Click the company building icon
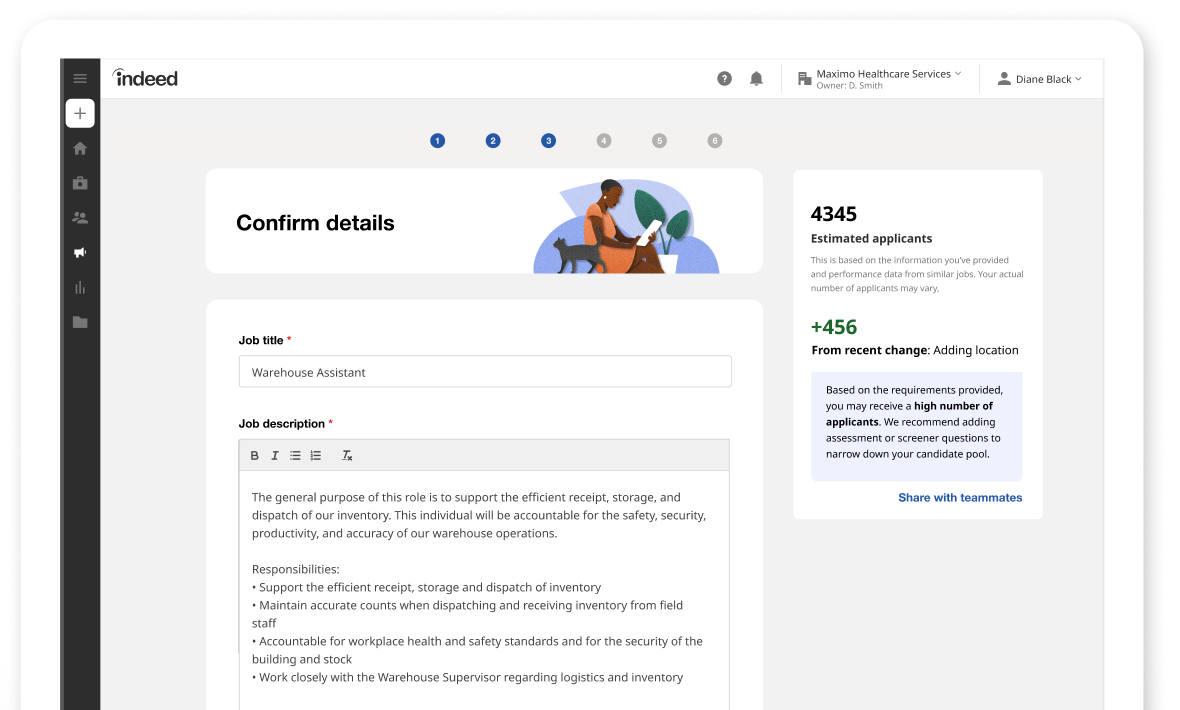Screen dimensions: 1180x710 click(804, 78)
